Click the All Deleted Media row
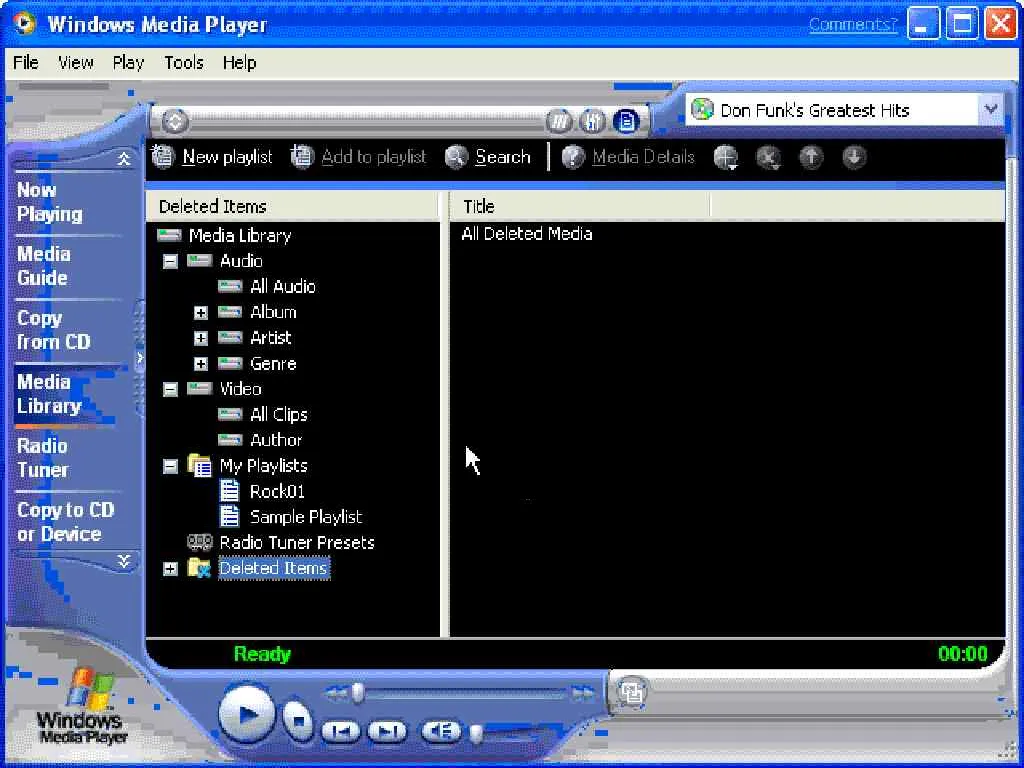 526,234
